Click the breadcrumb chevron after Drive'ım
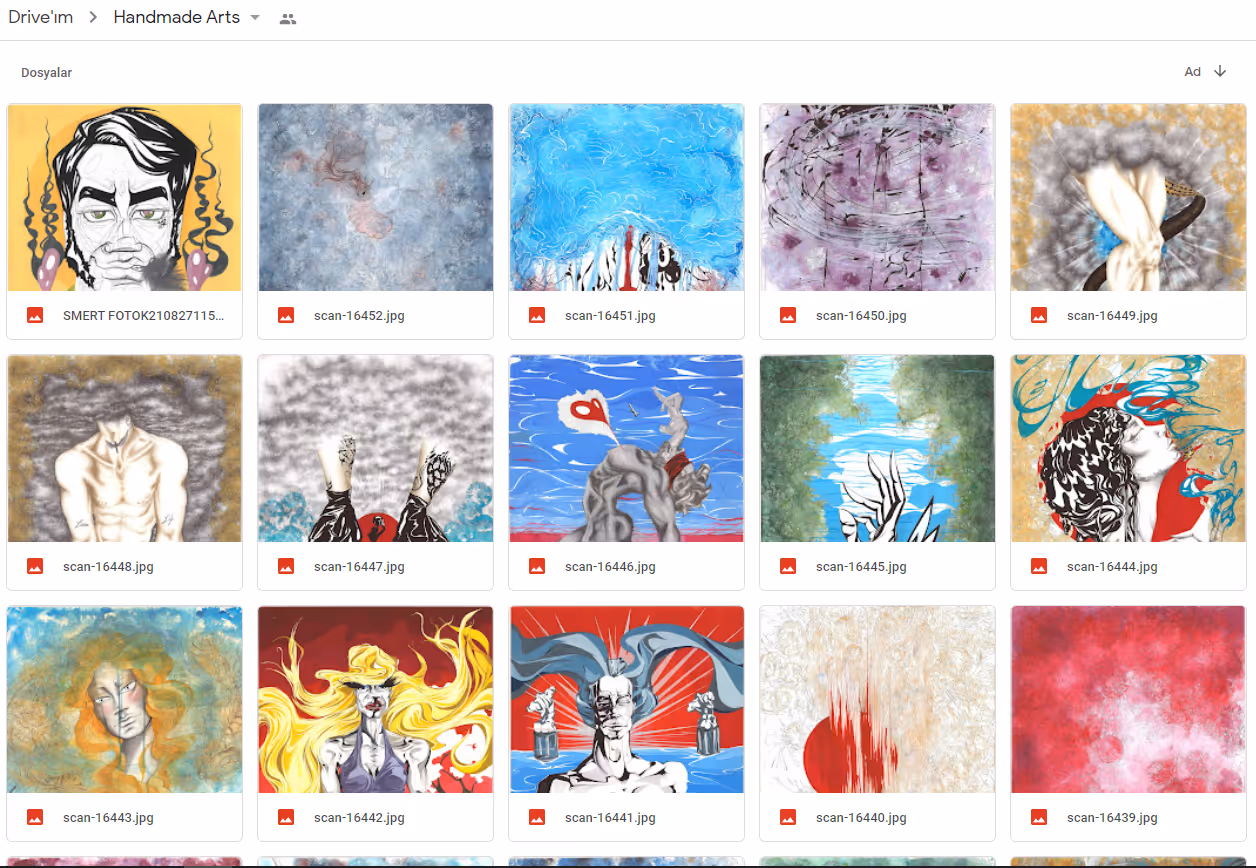The image size is (1256, 868). [x=93, y=18]
